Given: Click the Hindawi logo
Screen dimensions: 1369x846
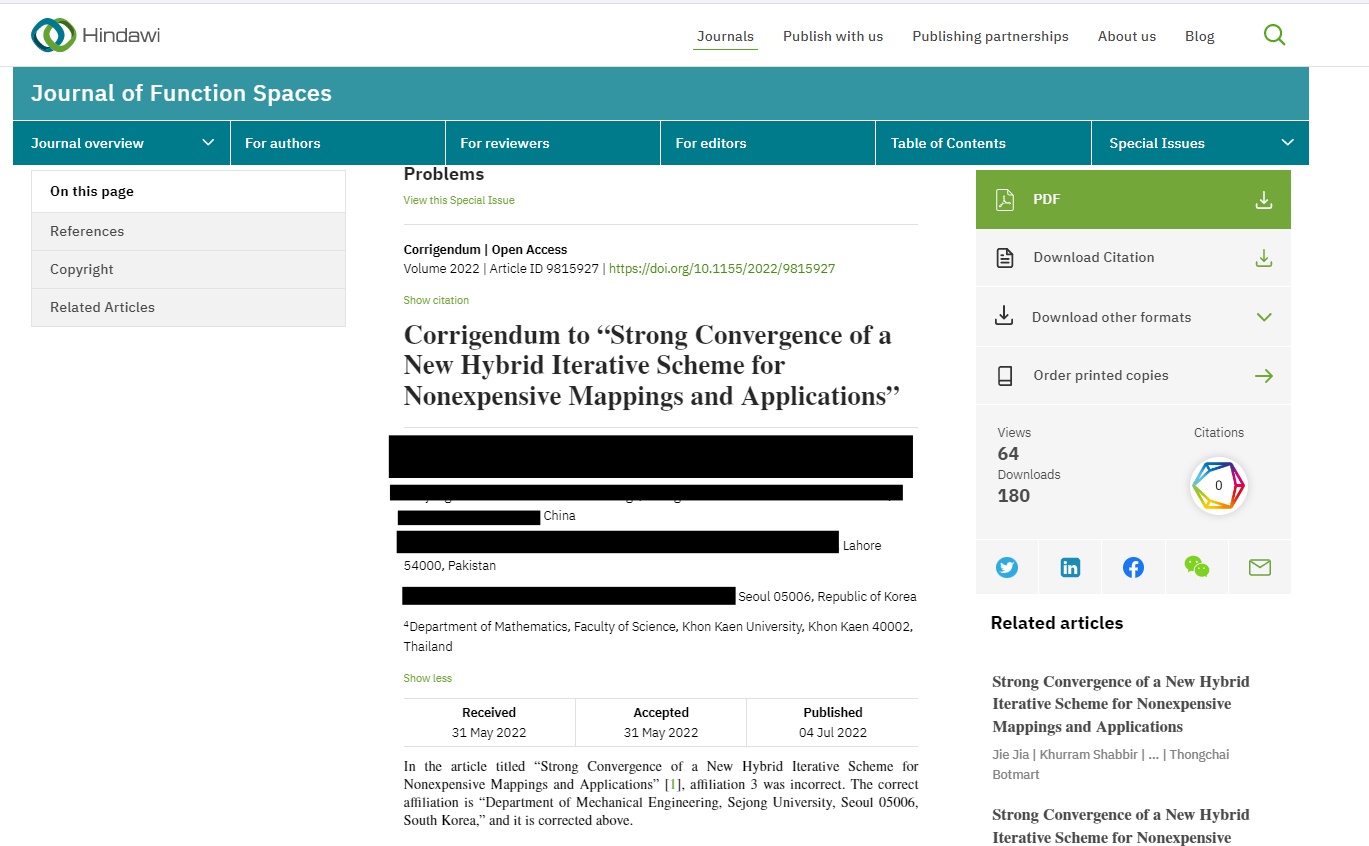Looking at the screenshot, I should 96,36.
